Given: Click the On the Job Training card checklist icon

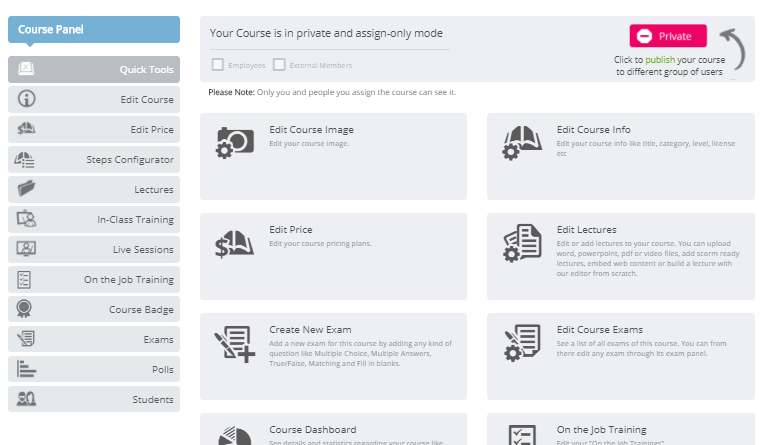Looking at the screenshot, I should pos(522,435).
